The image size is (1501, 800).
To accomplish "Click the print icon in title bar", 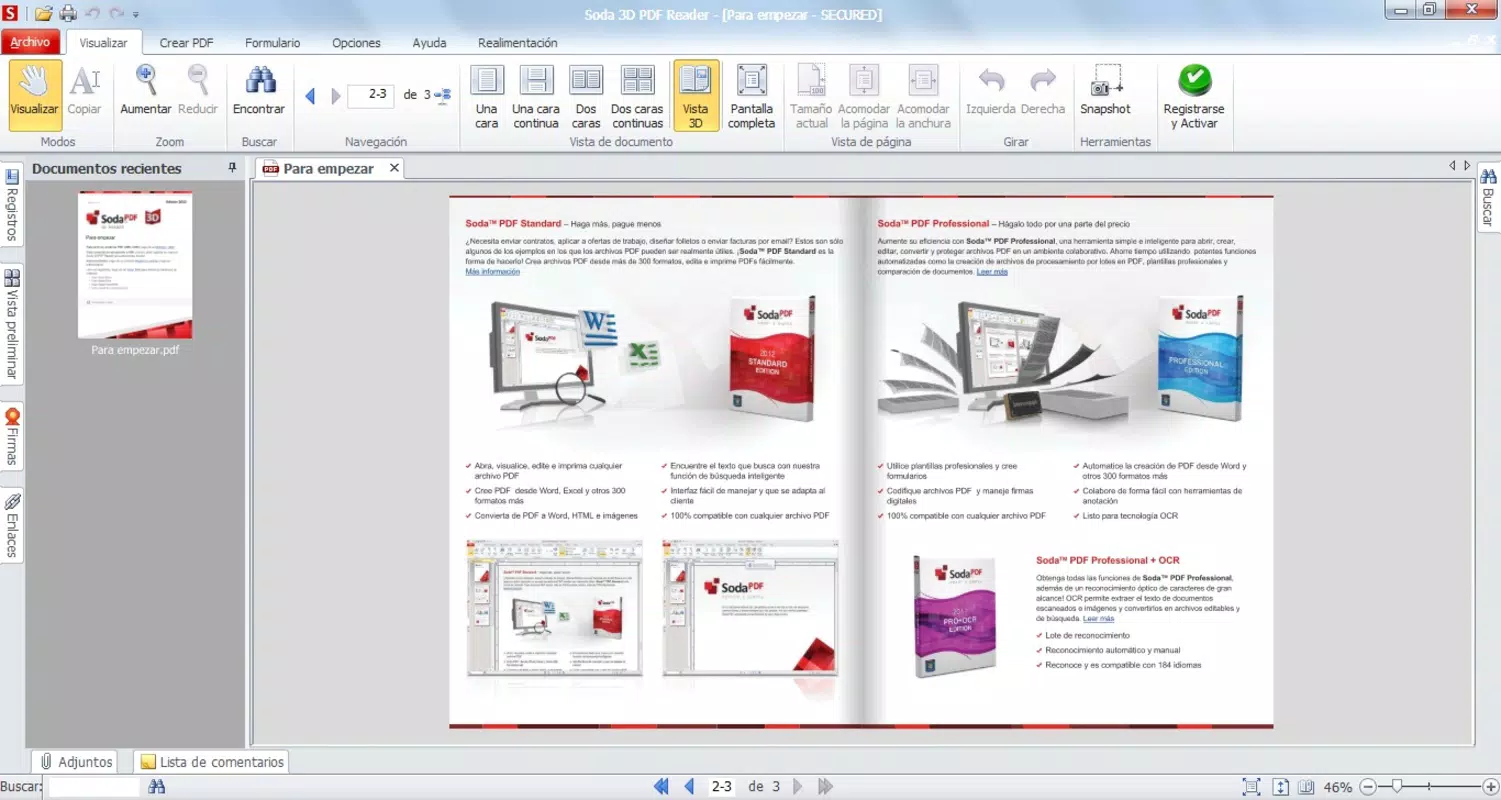I will (x=68, y=14).
